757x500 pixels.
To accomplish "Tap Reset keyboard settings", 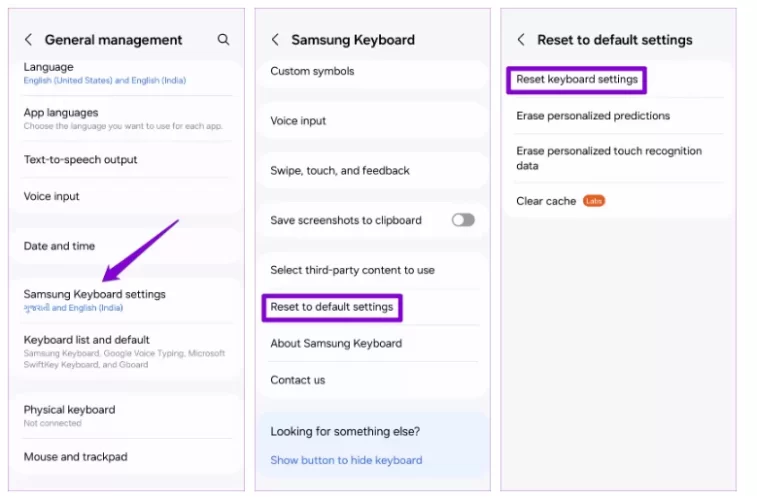I will point(577,80).
